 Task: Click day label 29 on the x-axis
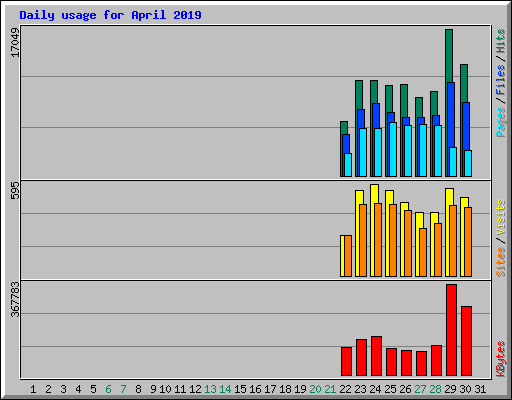click(x=450, y=389)
